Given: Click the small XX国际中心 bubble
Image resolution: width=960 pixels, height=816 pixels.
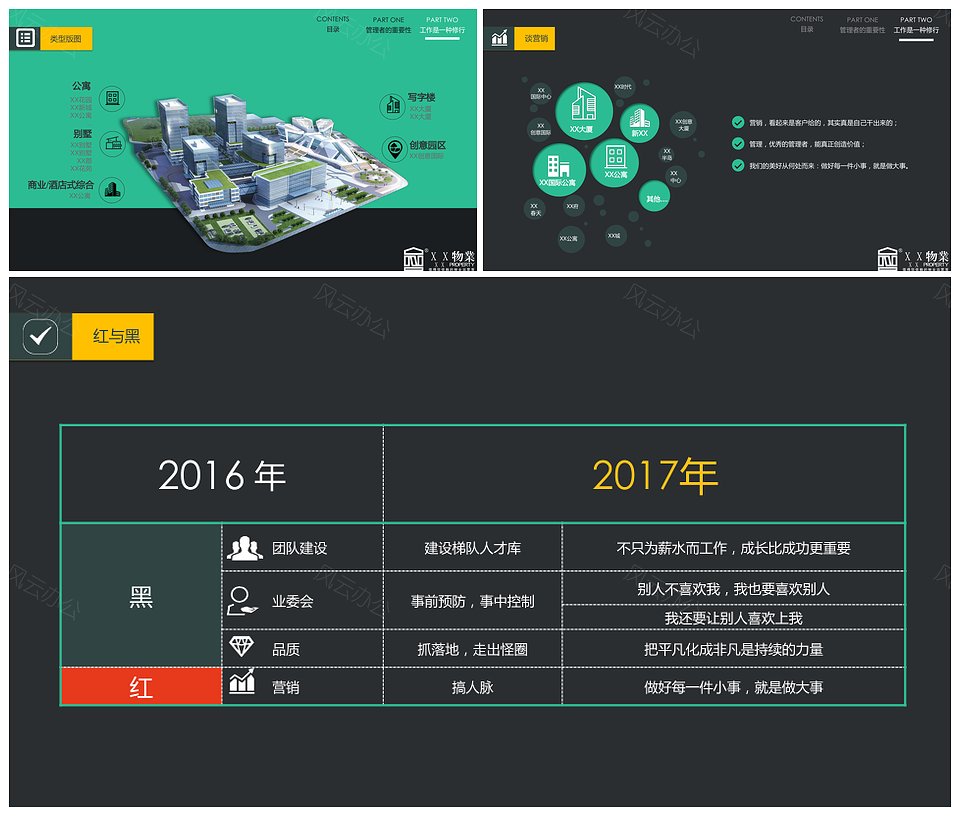Looking at the screenshot, I should pos(541,94).
